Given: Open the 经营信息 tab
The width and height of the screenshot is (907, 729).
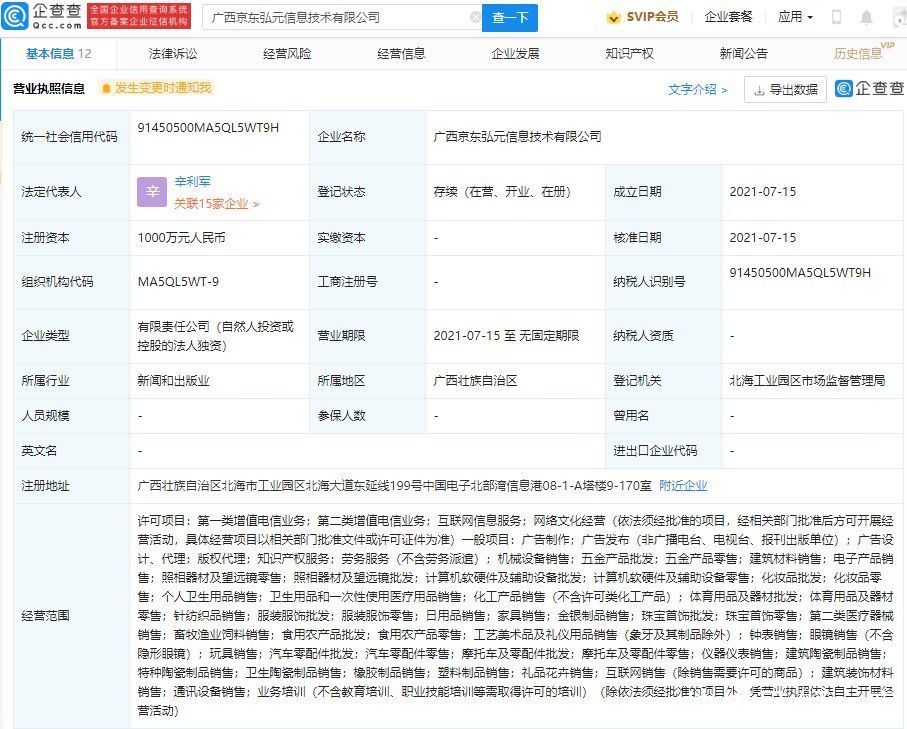Looking at the screenshot, I should [x=401, y=54].
